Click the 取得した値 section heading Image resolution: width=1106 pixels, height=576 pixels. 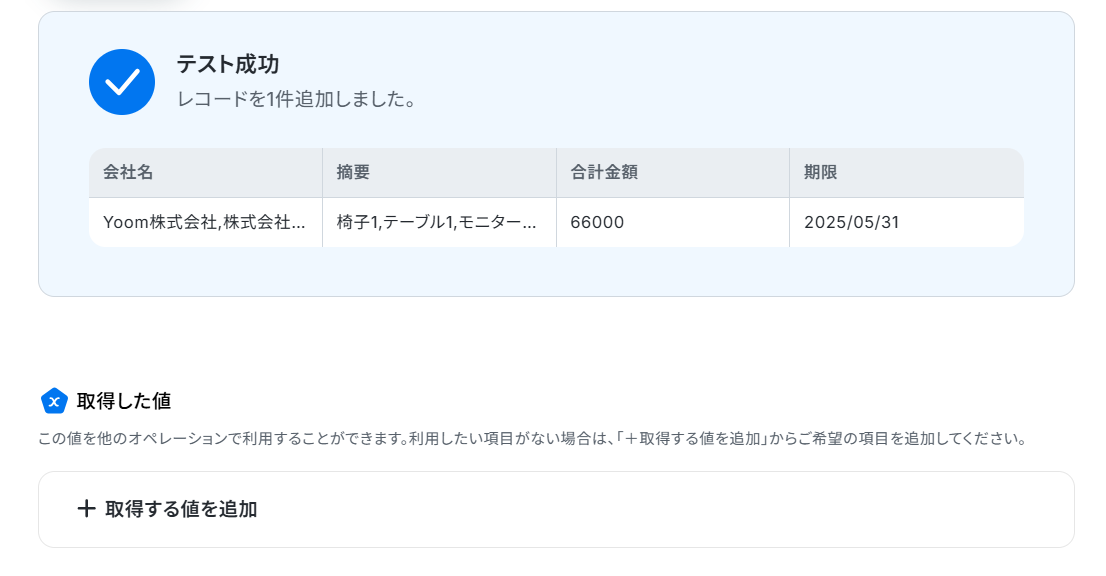[124, 401]
